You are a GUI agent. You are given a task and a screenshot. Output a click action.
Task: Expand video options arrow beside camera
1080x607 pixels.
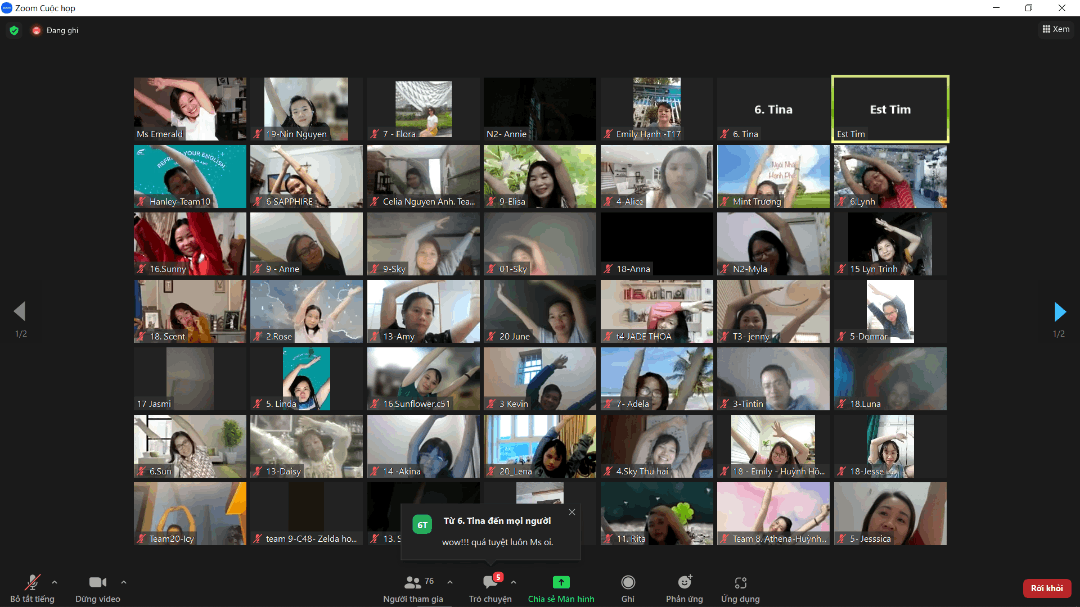tap(124, 582)
